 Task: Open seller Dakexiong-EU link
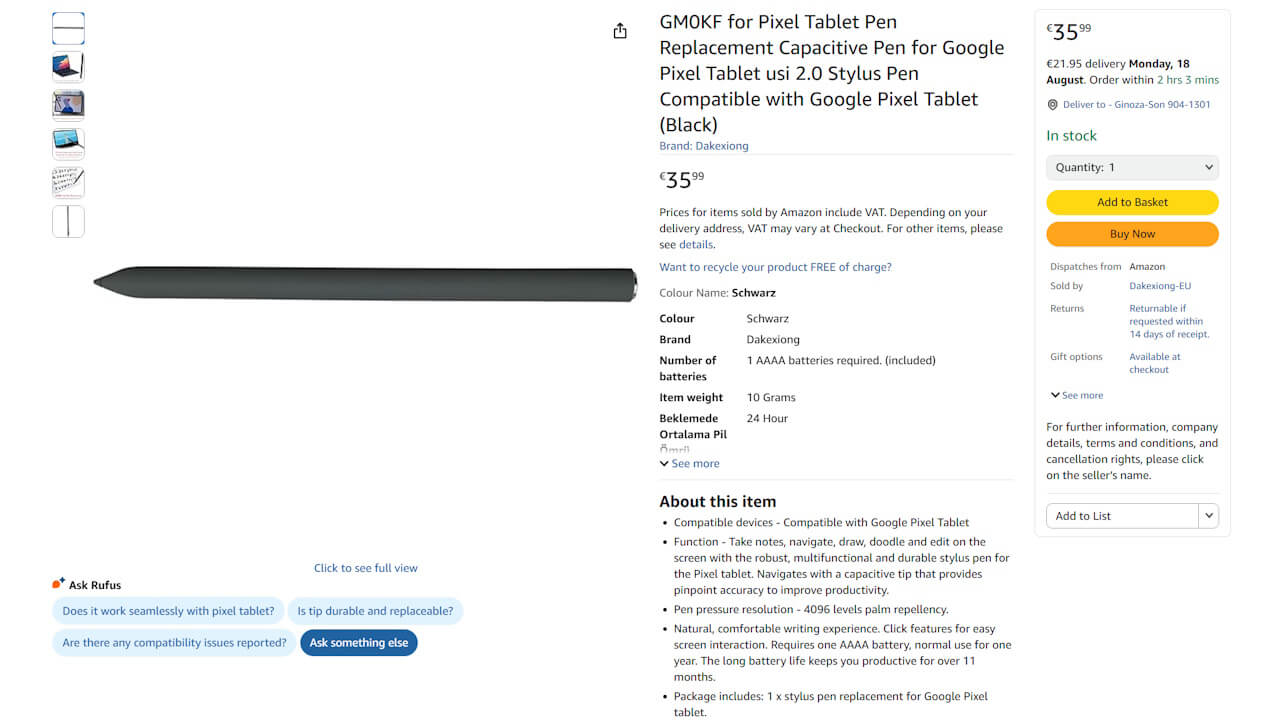(x=1160, y=286)
